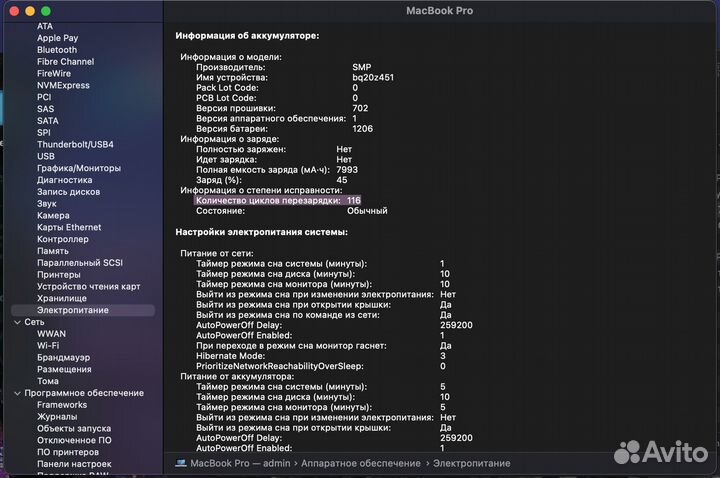
Task: Open Параллельный SCSI entry
Action: (x=79, y=263)
